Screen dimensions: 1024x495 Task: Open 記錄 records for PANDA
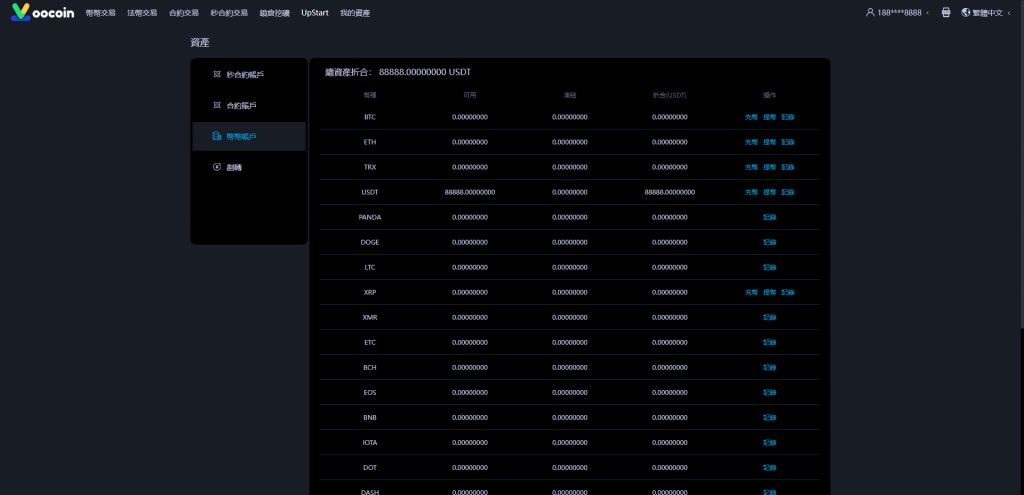[x=769, y=217]
